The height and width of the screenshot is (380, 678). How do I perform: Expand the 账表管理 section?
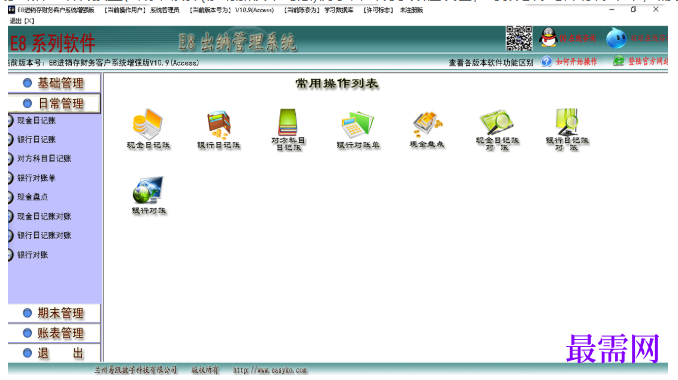pyautogui.click(x=54, y=333)
